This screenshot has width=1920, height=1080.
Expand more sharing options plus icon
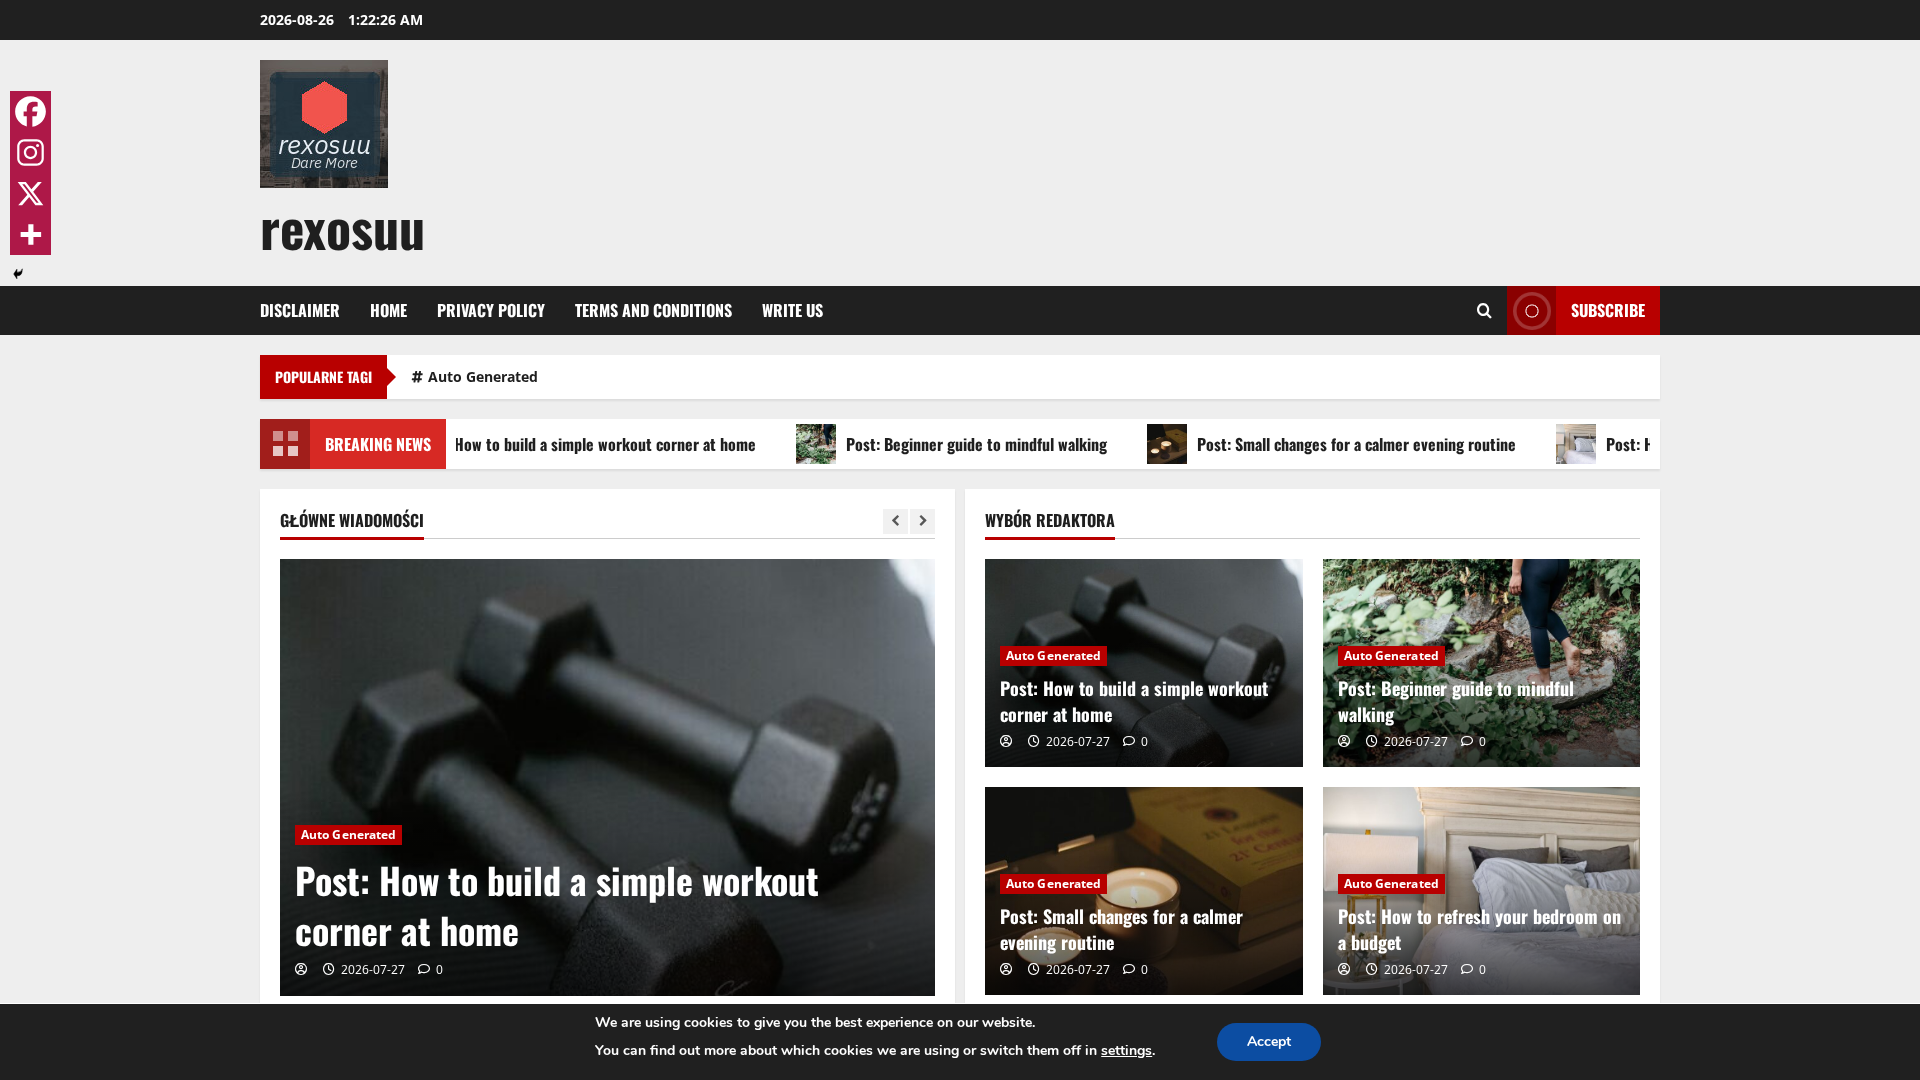pos(30,234)
